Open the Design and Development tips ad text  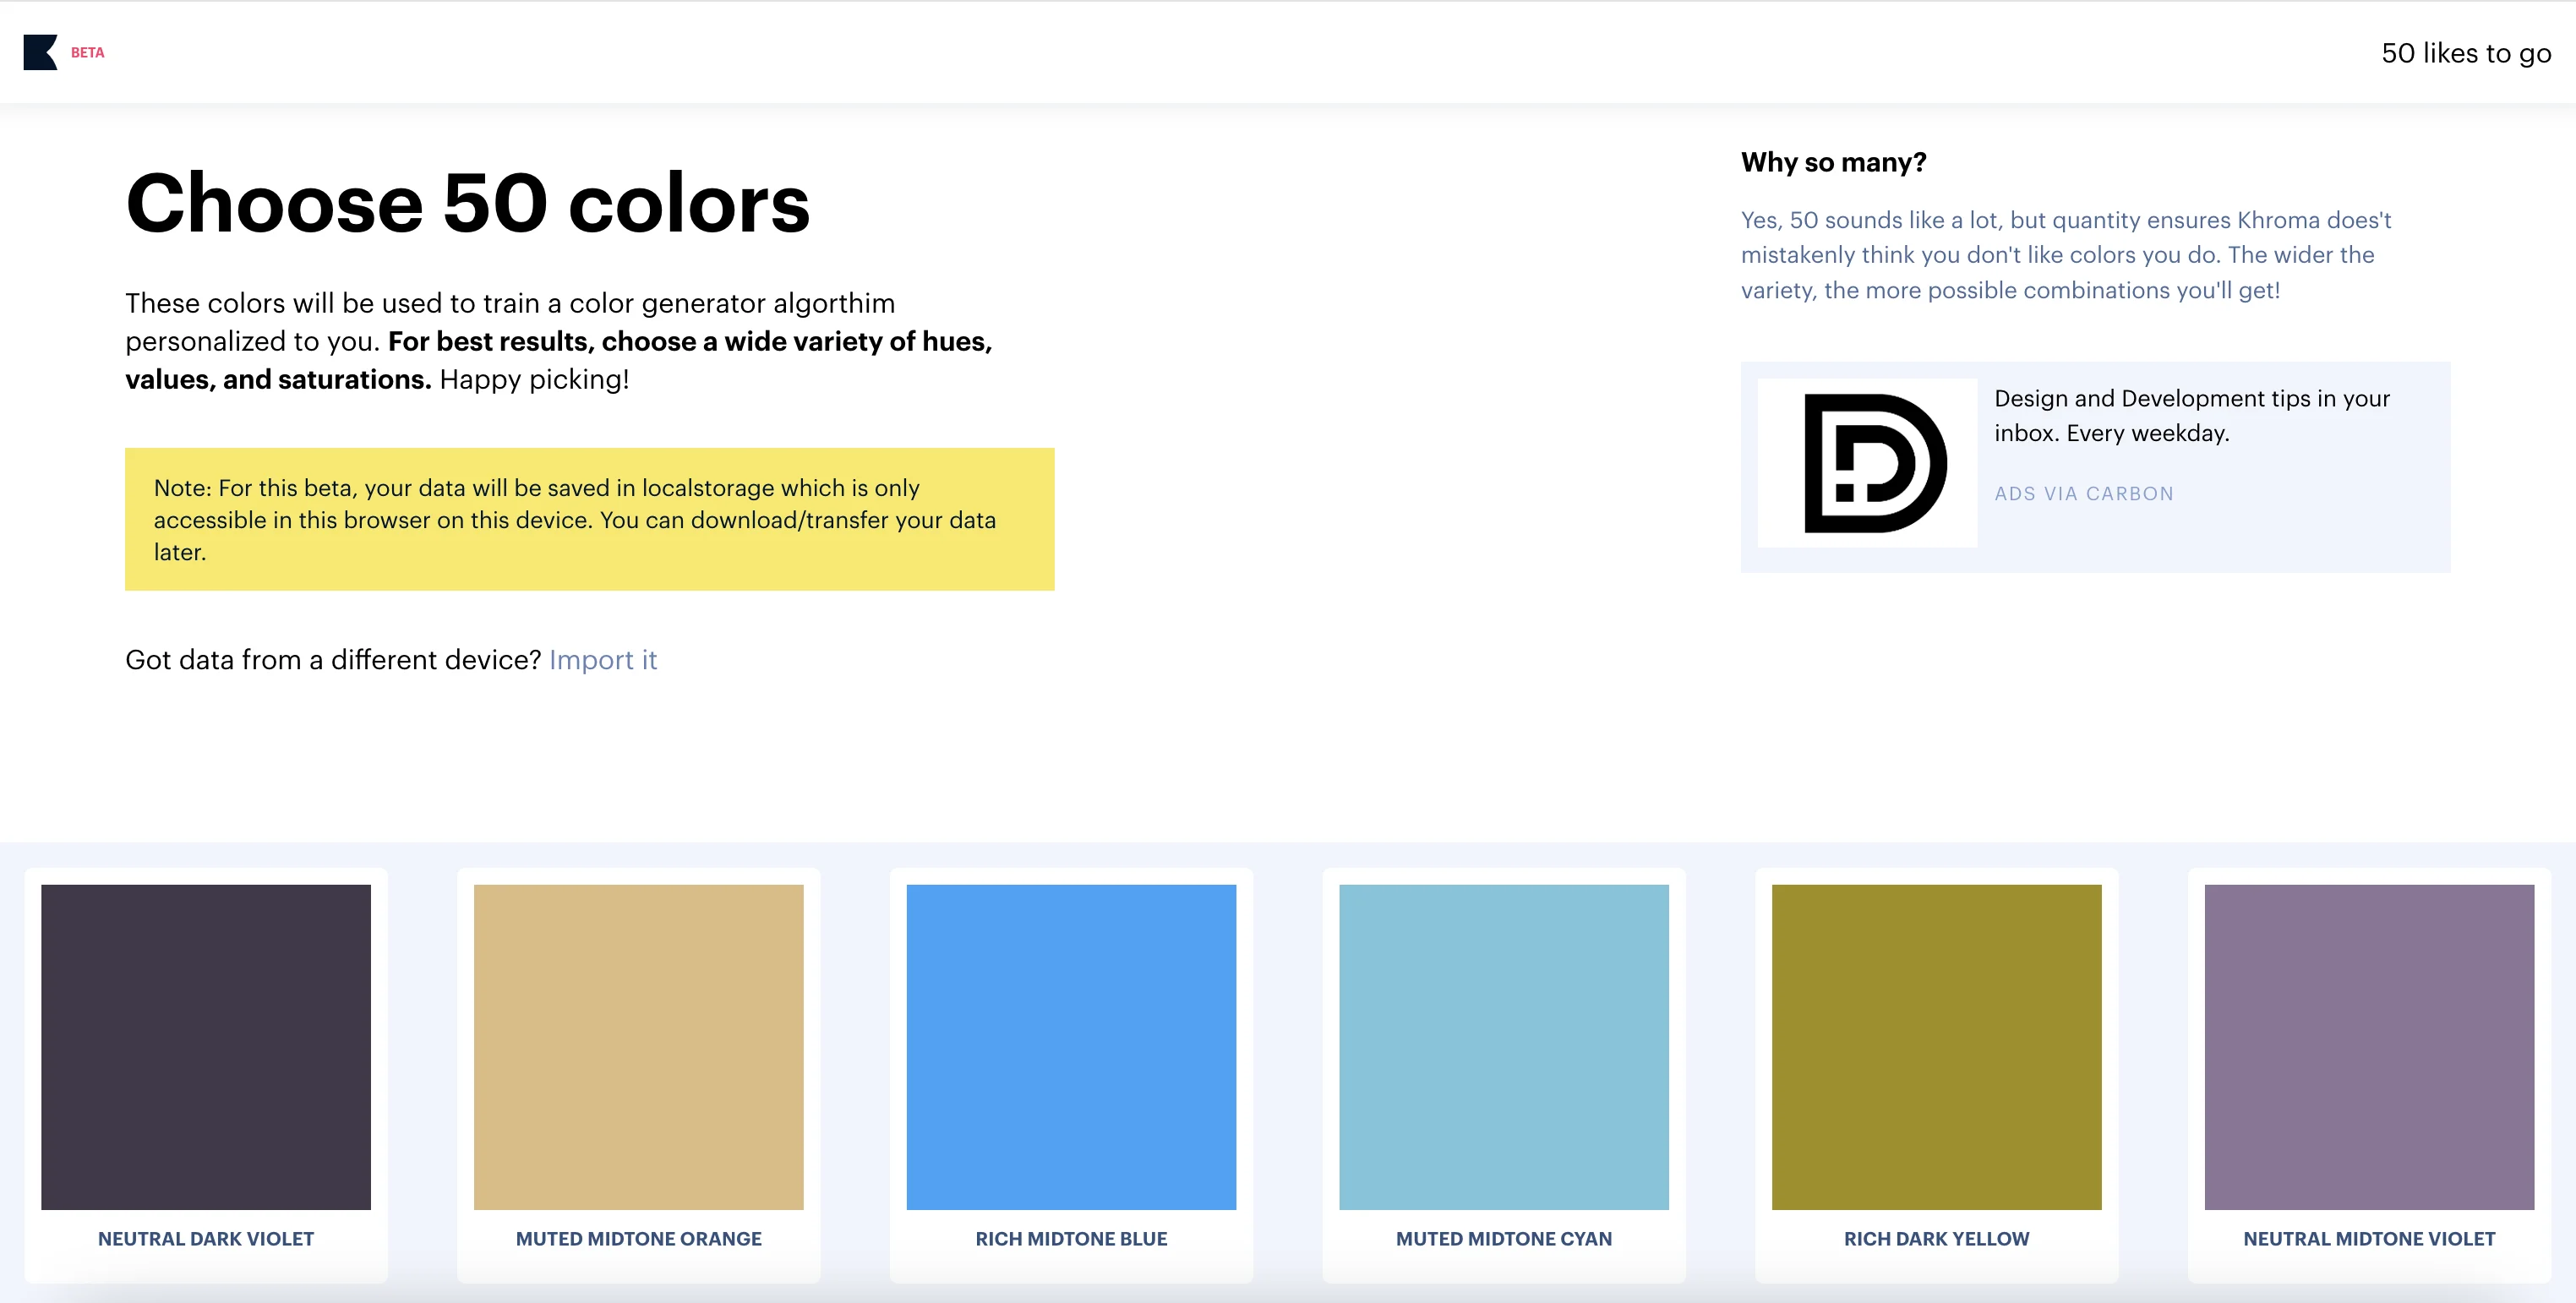click(x=2191, y=415)
